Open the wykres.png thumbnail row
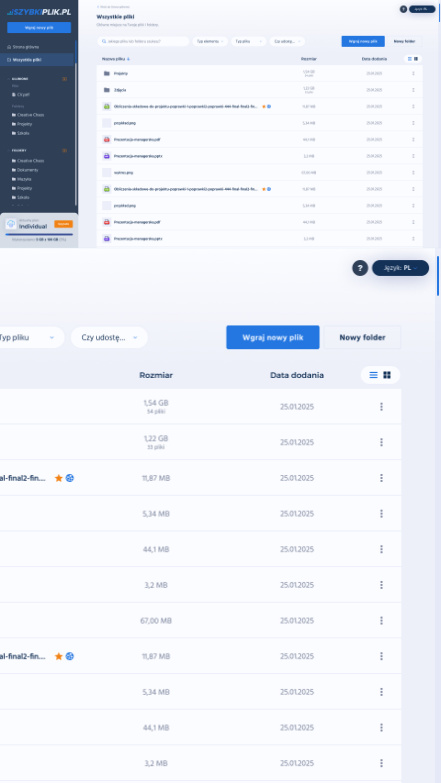The width and height of the screenshot is (441, 783). [x=259, y=172]
